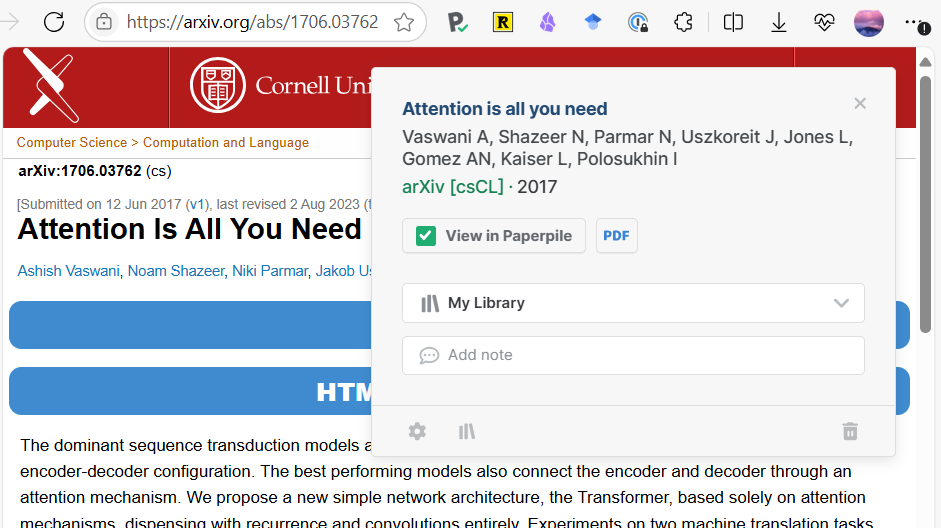Click the View in Paperpile button
The height and width of the screenshot is (528, 941).
pyautogui.click(x=494, y=236)
